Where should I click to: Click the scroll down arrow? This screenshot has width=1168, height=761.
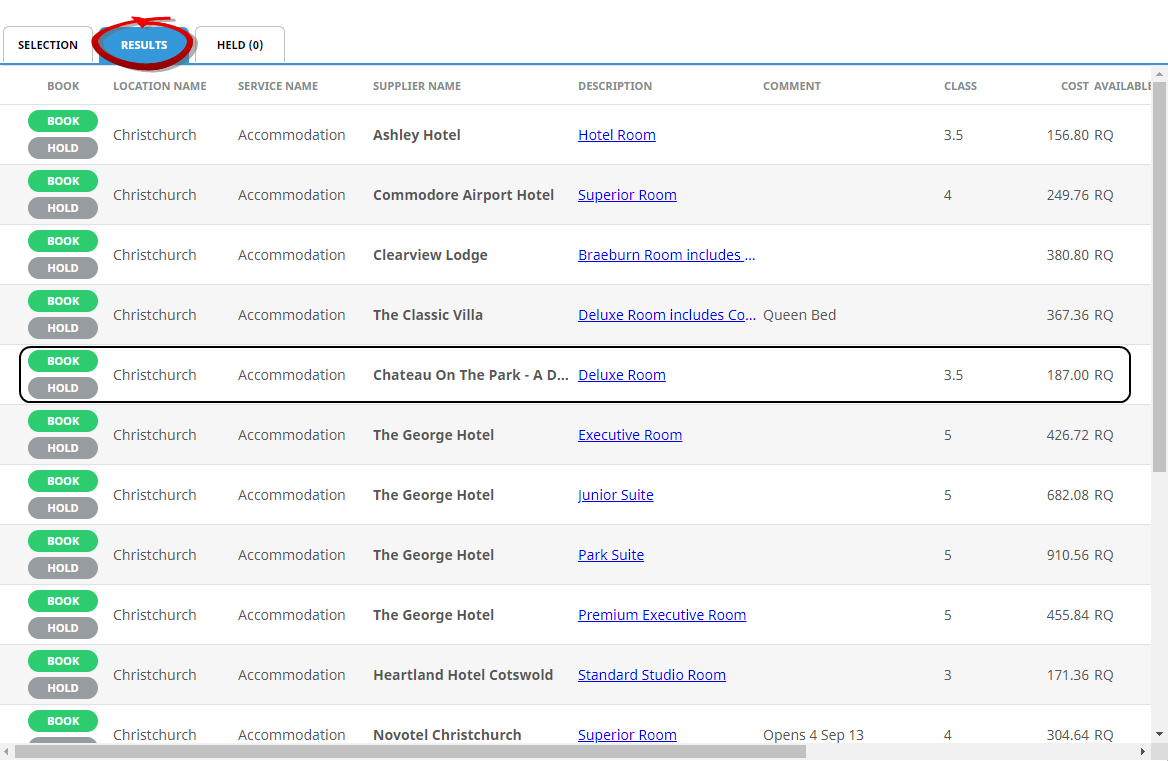click(1159, 734)
